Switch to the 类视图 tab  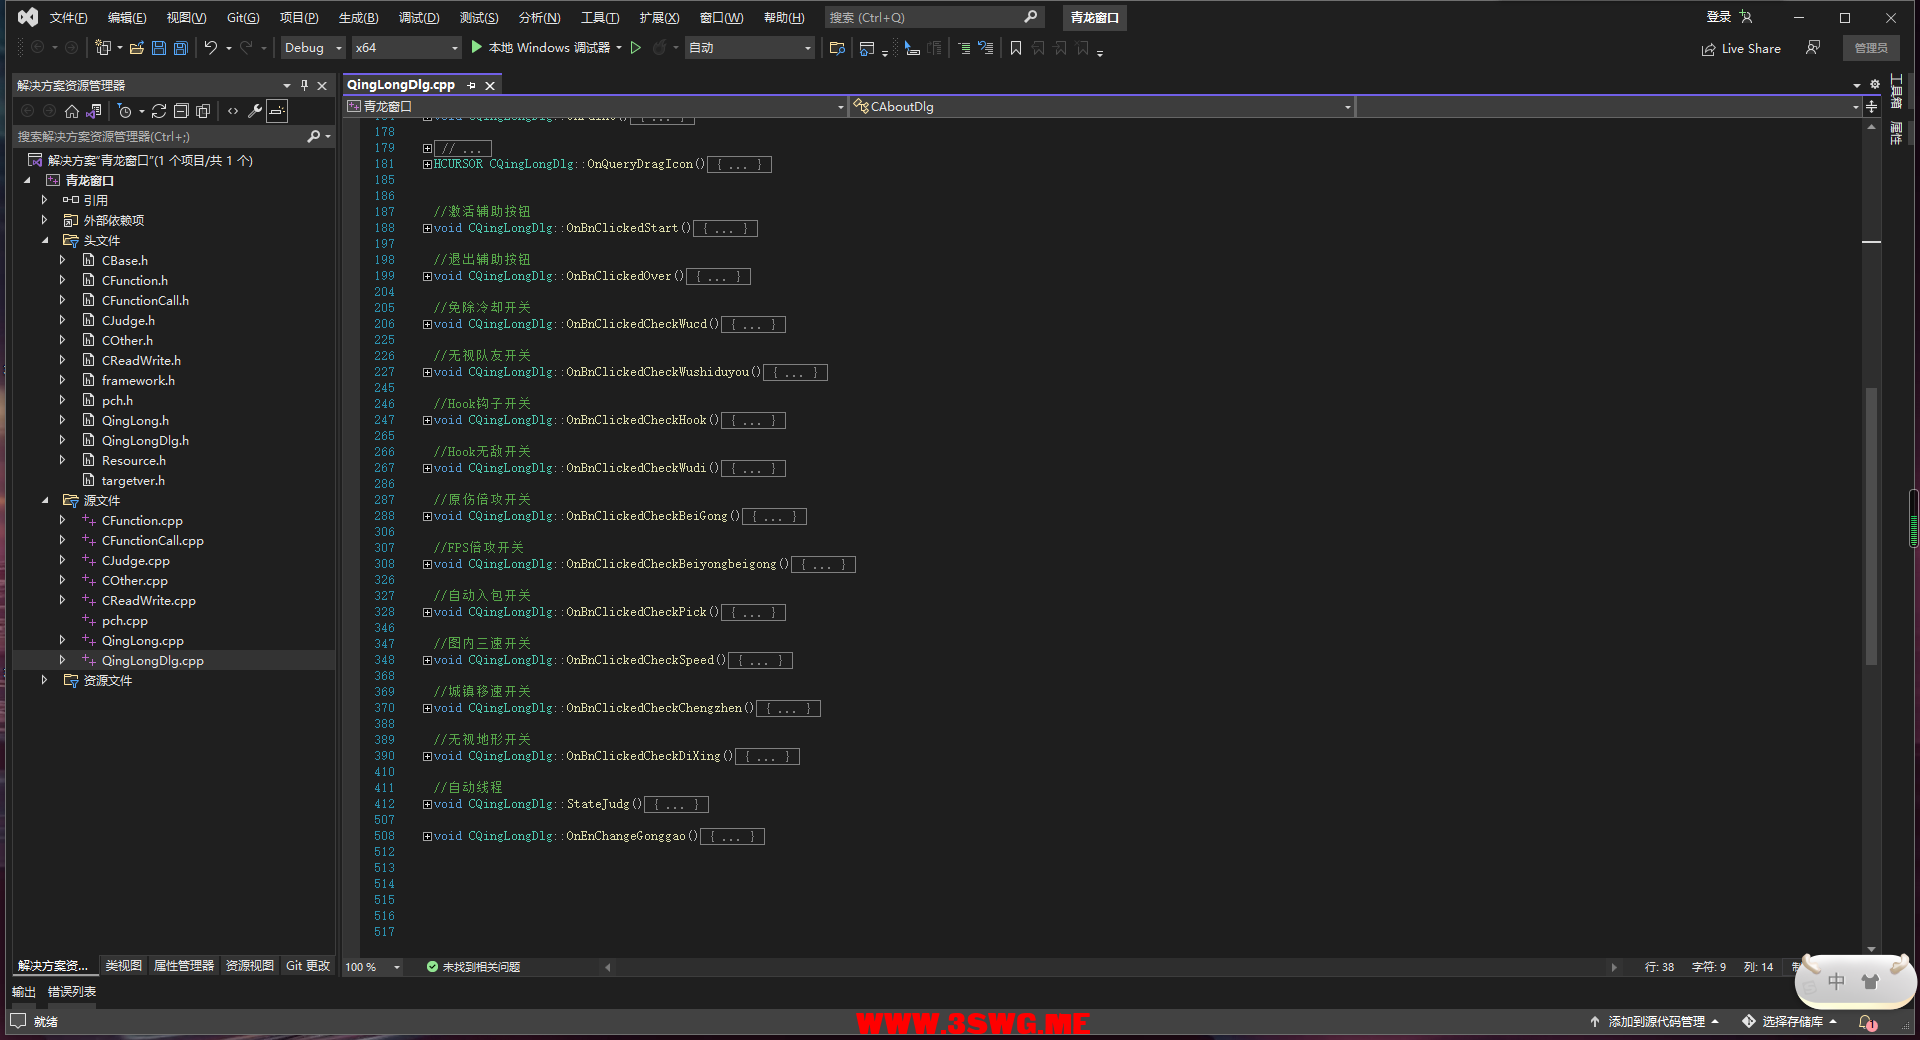tap(124, 966)
